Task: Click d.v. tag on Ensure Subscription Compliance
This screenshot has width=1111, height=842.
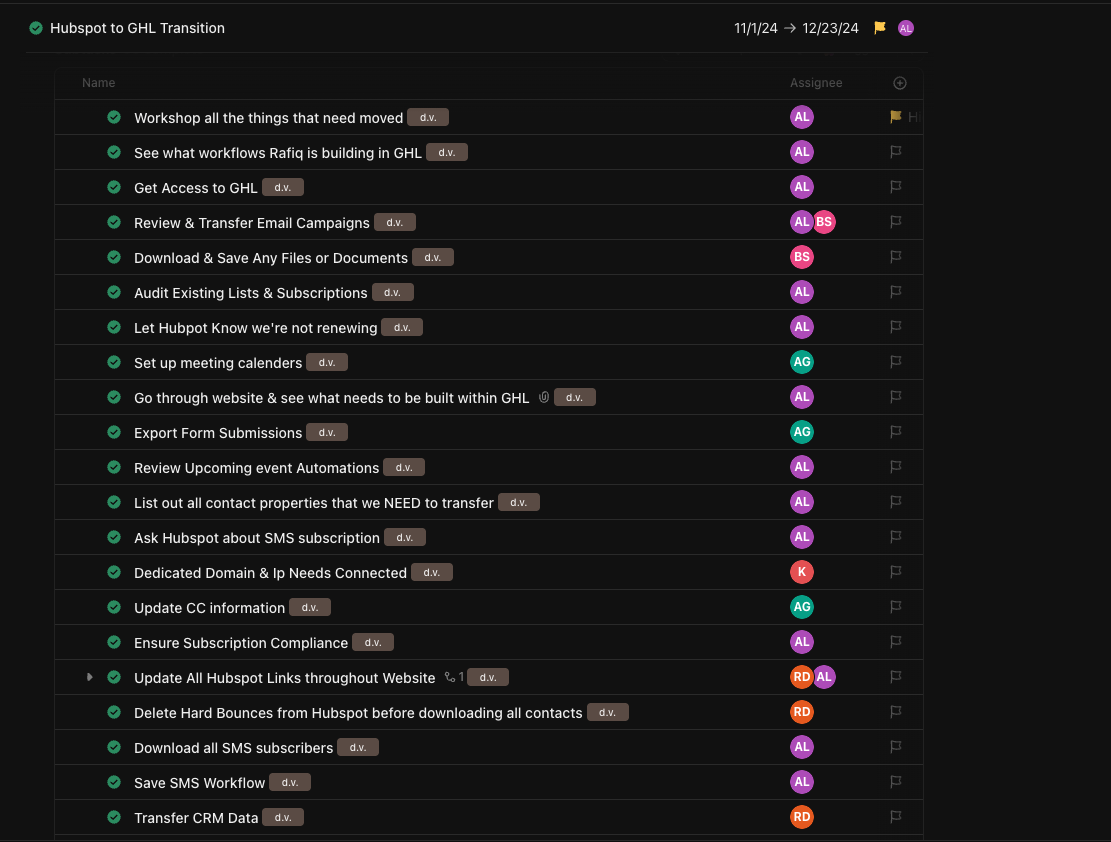Action: [x=373, y=642]
